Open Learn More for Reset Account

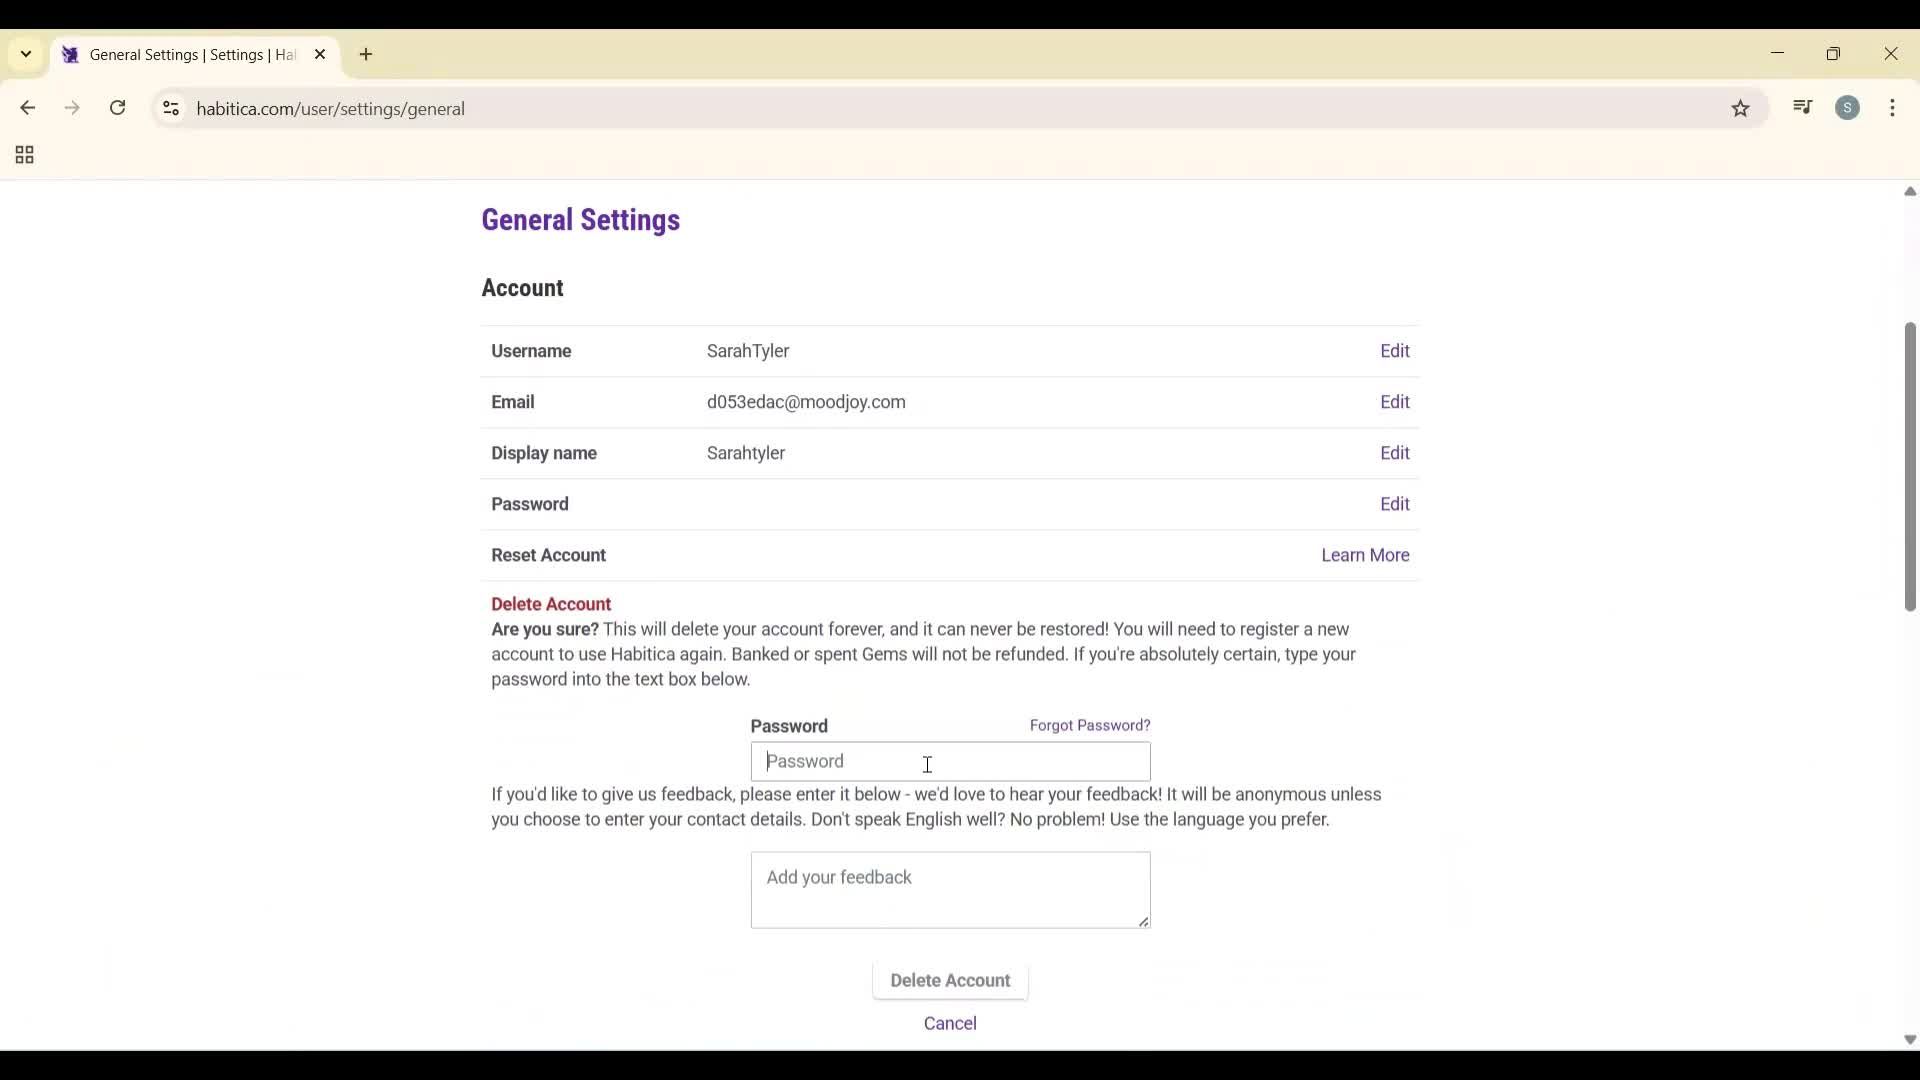click(x=1364, y=555)
